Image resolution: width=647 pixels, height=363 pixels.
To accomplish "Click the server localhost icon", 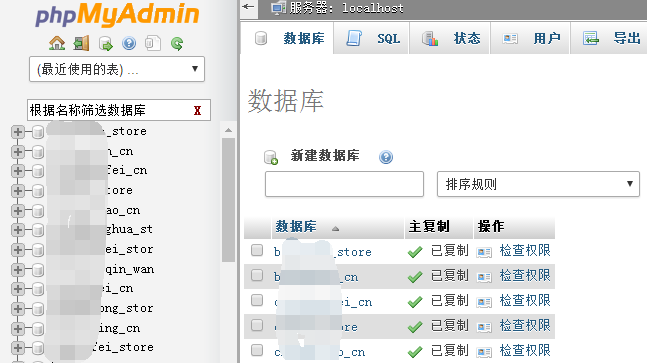I will tap(279, 8).
